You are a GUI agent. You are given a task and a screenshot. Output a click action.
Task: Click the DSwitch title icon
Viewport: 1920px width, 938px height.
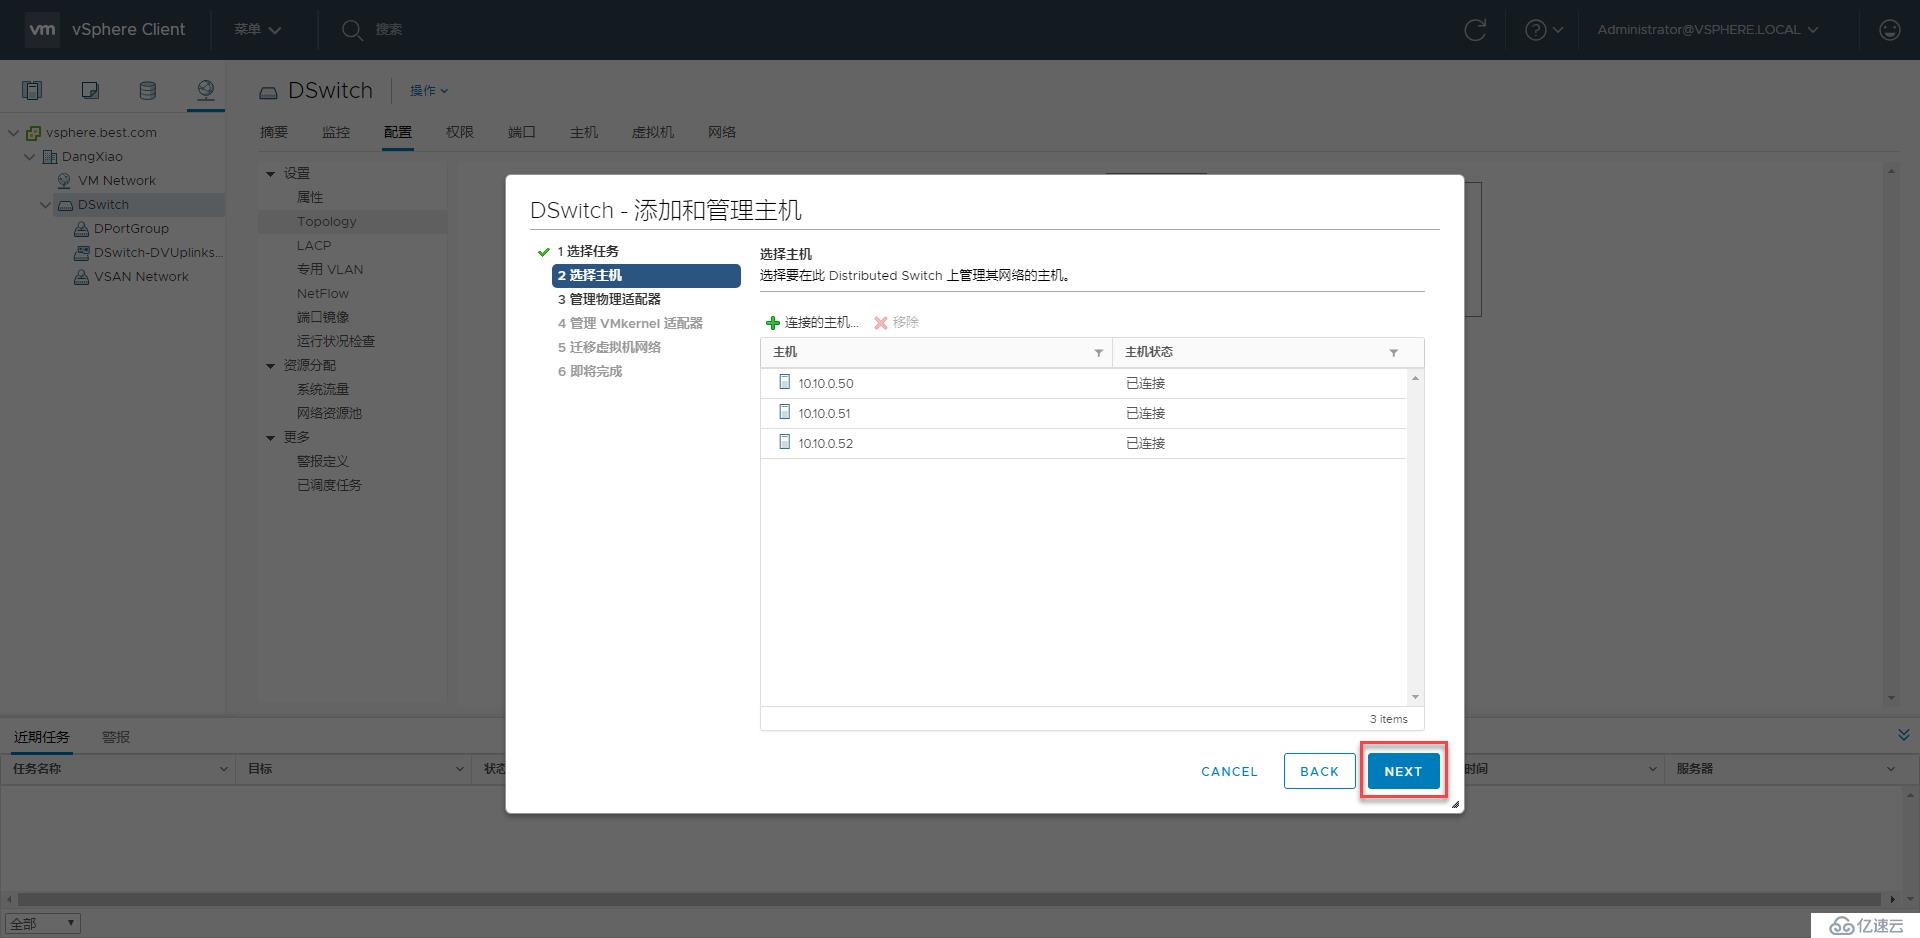(268, 92)
